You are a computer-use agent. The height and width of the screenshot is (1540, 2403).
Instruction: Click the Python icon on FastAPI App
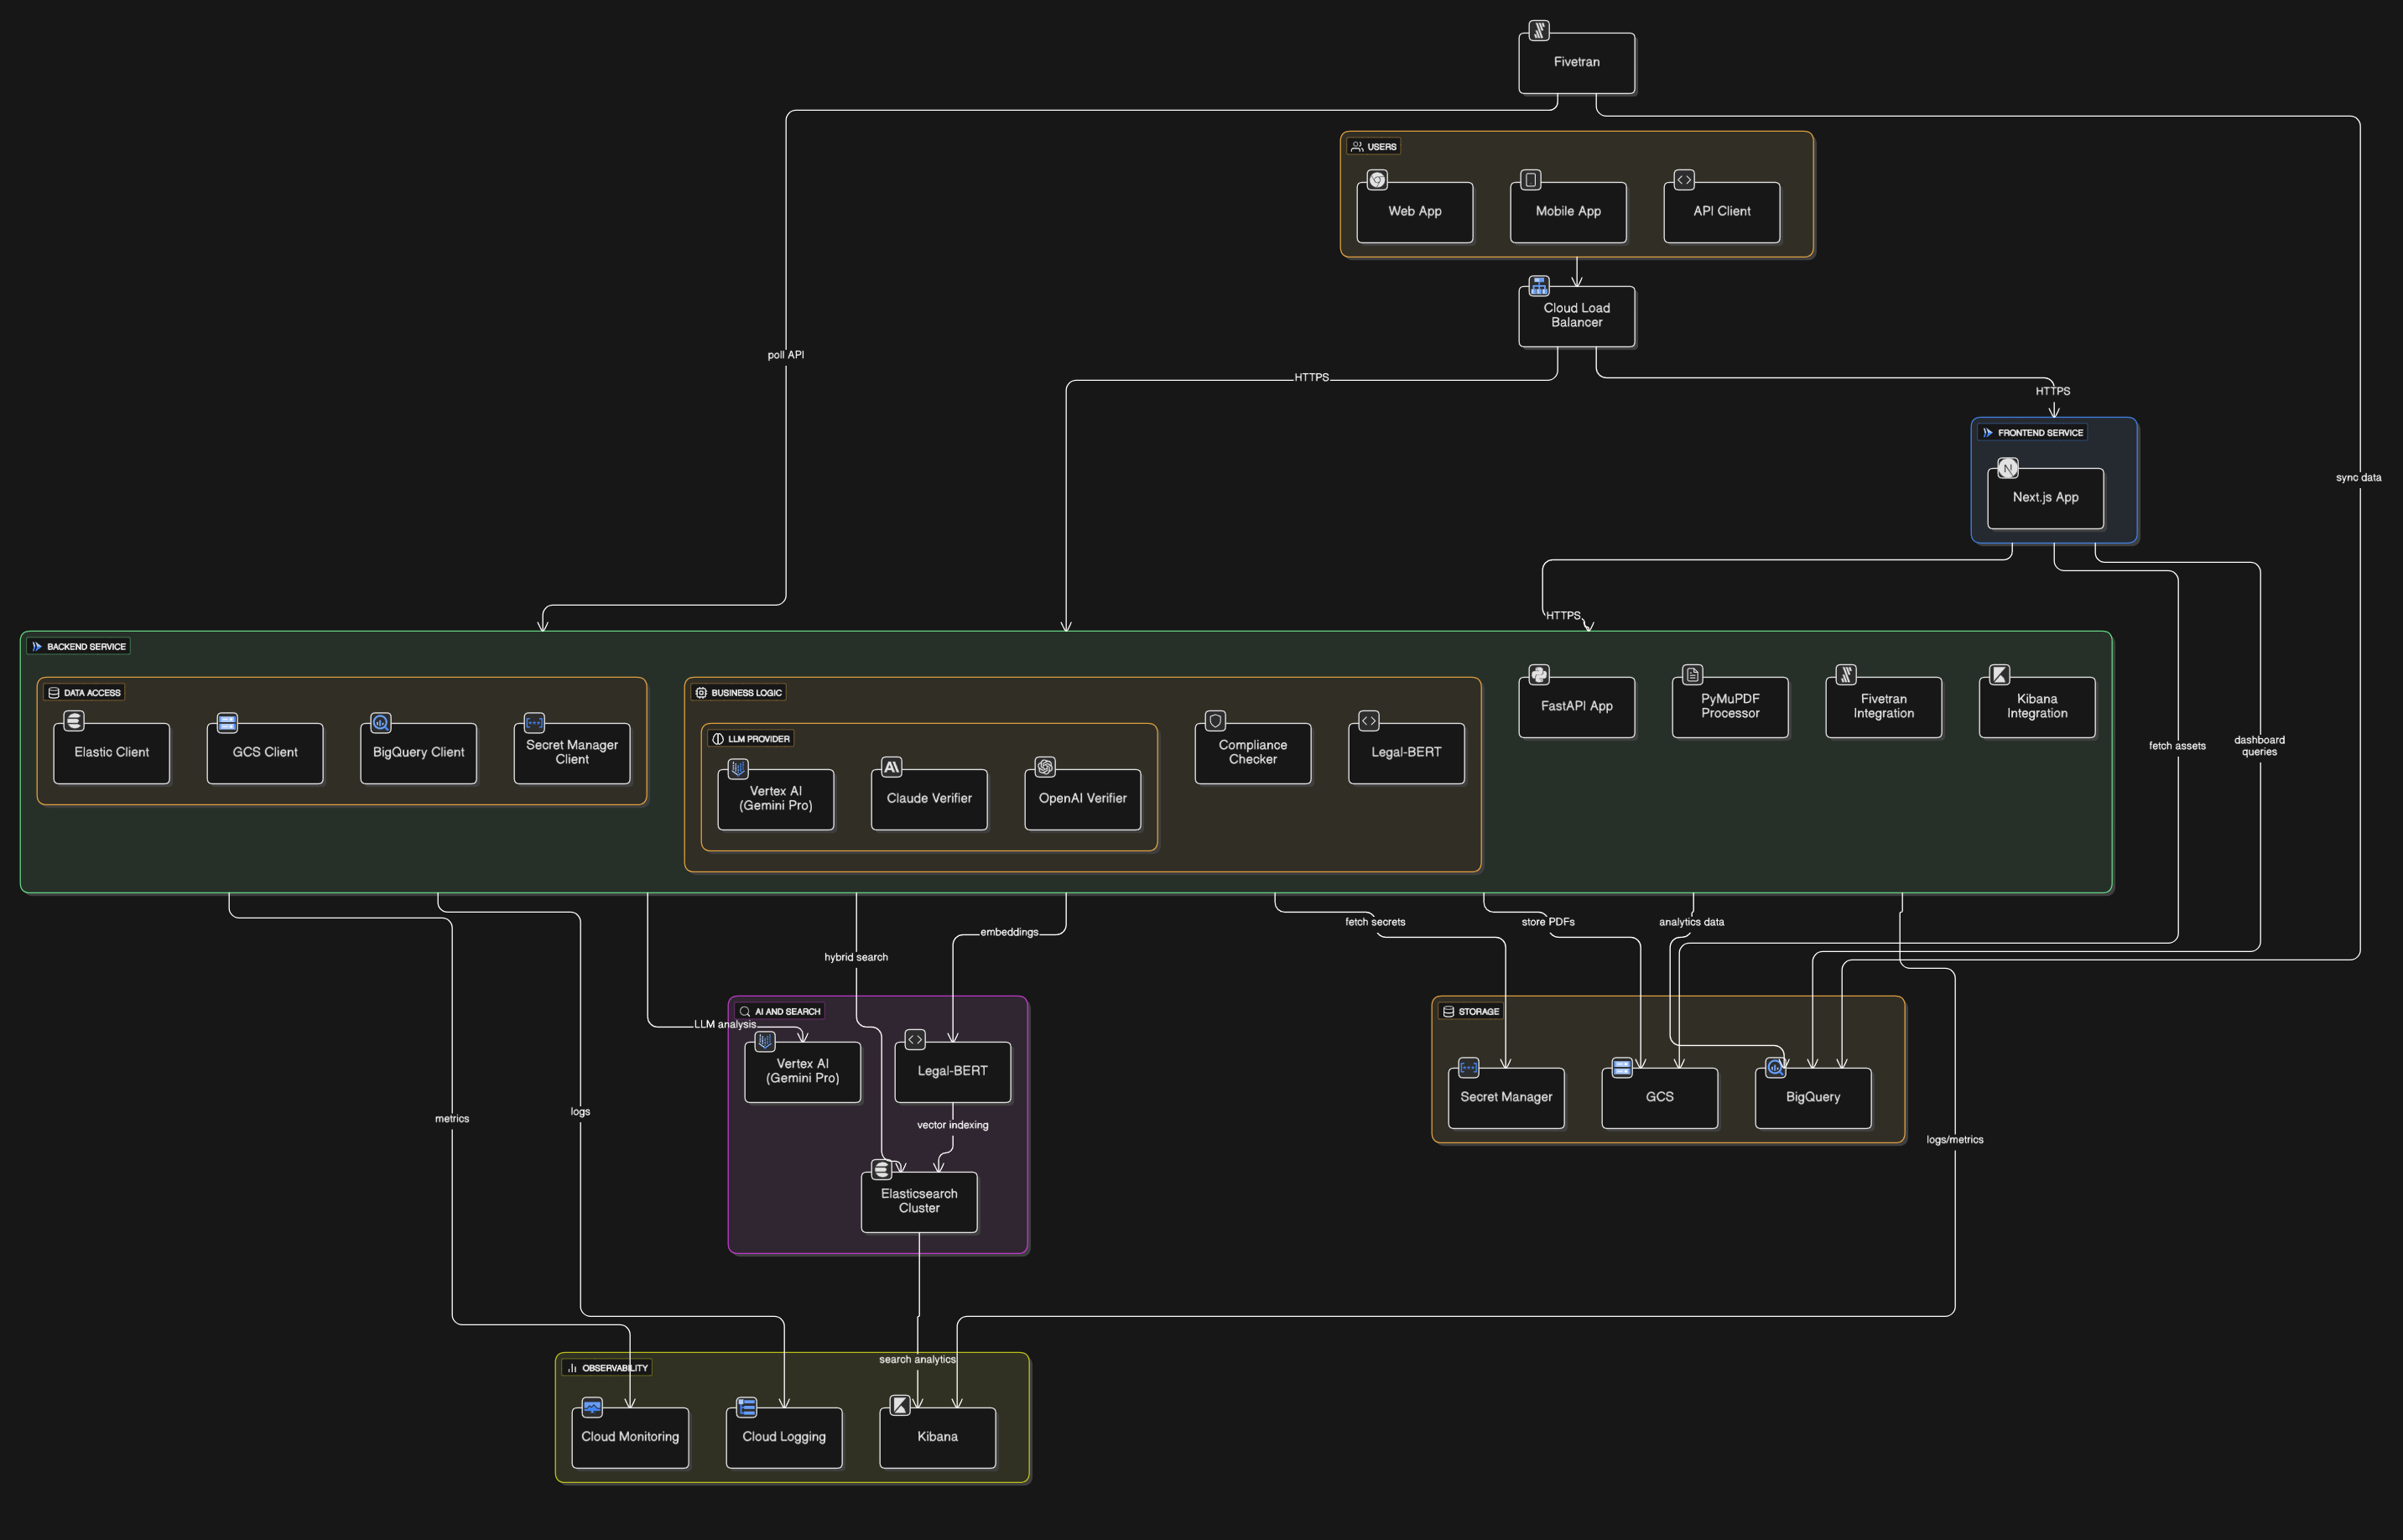1539,674
